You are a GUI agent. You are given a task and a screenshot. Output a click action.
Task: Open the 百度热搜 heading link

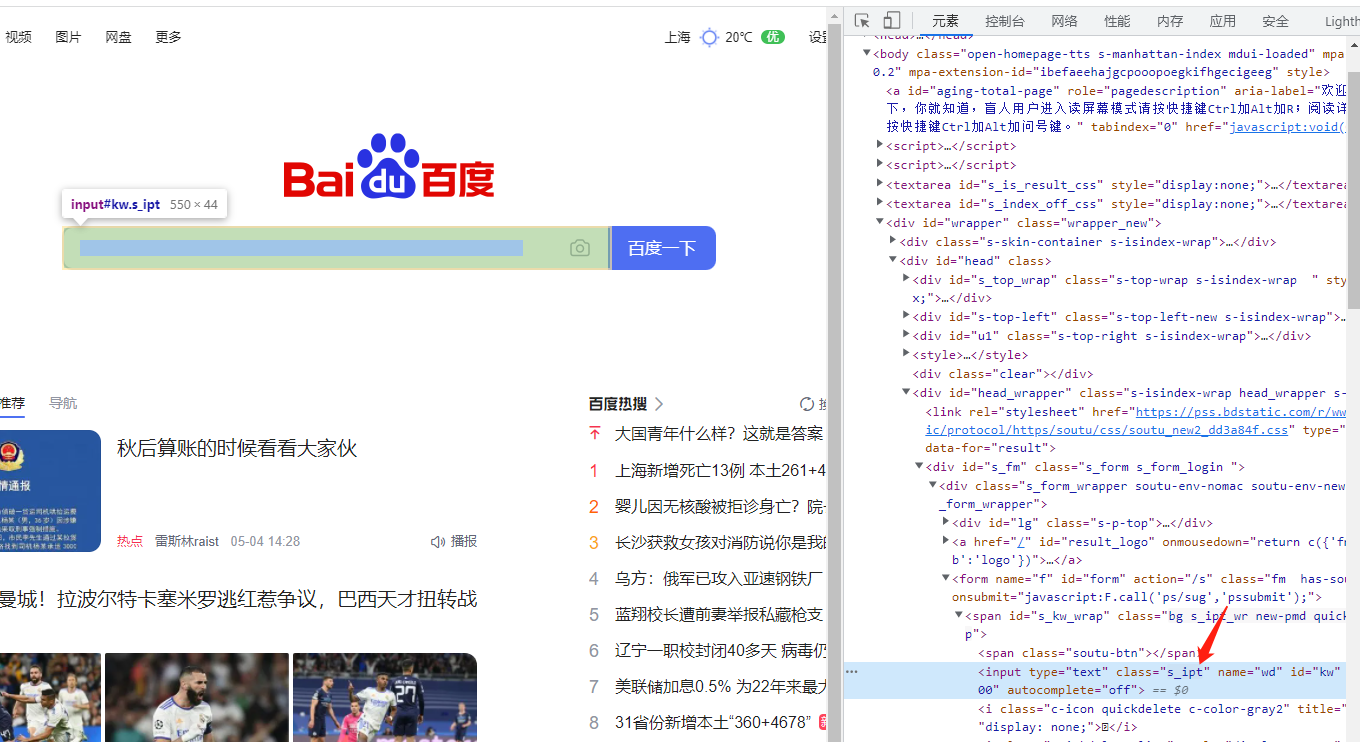617,404
